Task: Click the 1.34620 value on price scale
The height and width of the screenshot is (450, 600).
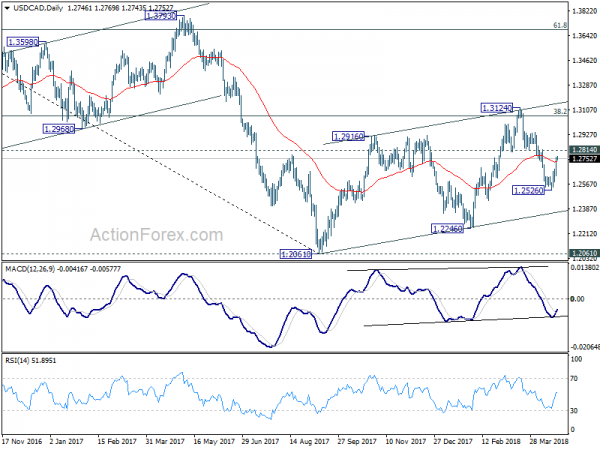Action: pos(584,60)
